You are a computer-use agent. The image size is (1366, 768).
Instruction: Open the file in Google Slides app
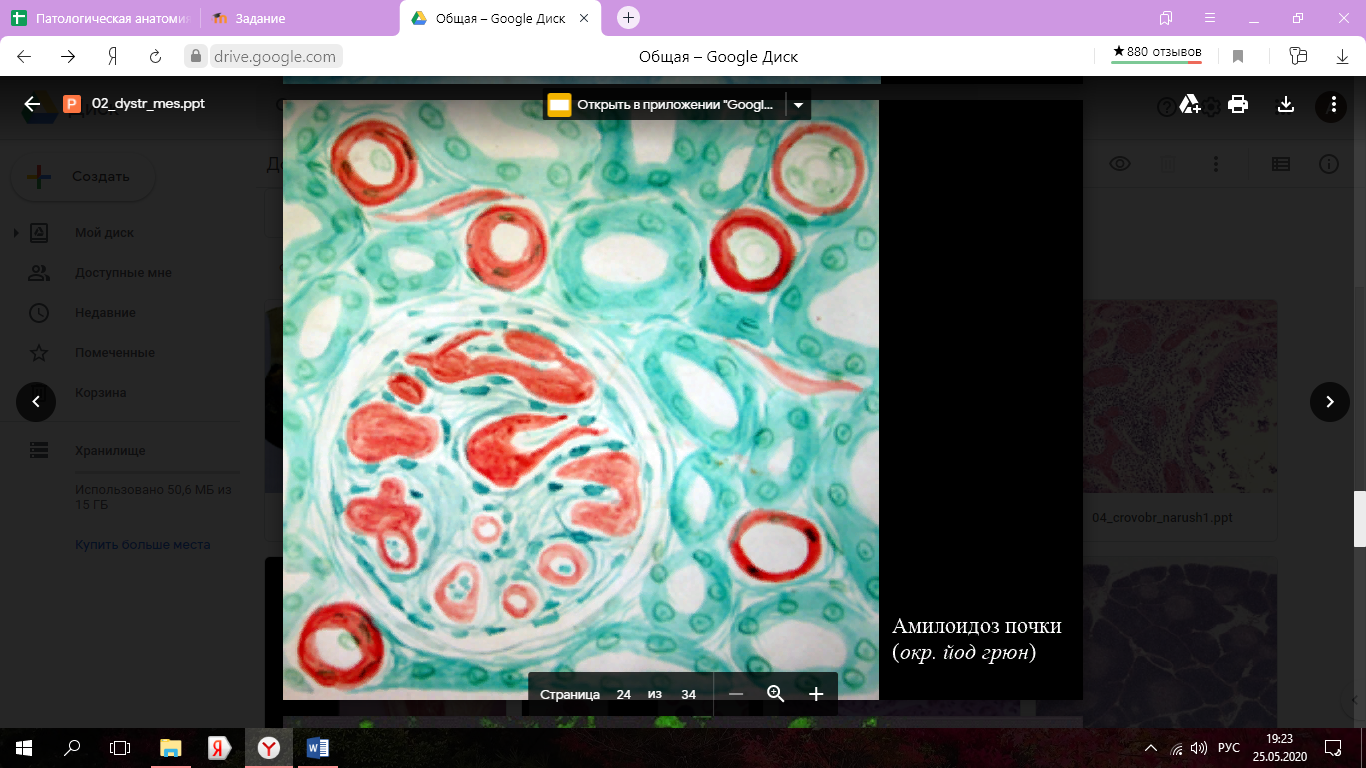click(x=664, y=104)
